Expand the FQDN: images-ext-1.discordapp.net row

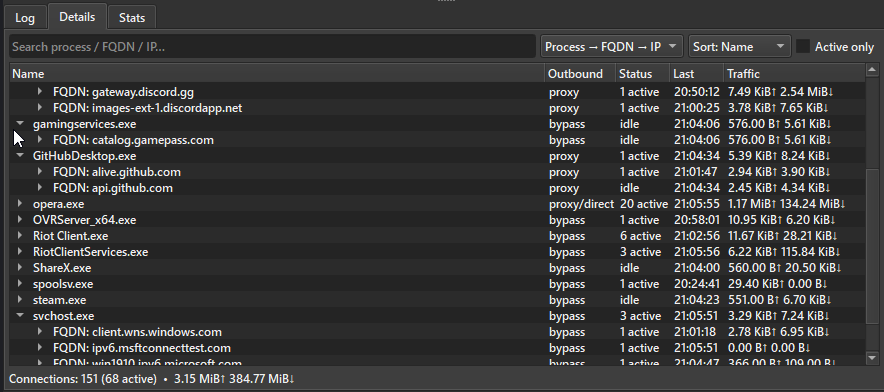pos(39,107)
